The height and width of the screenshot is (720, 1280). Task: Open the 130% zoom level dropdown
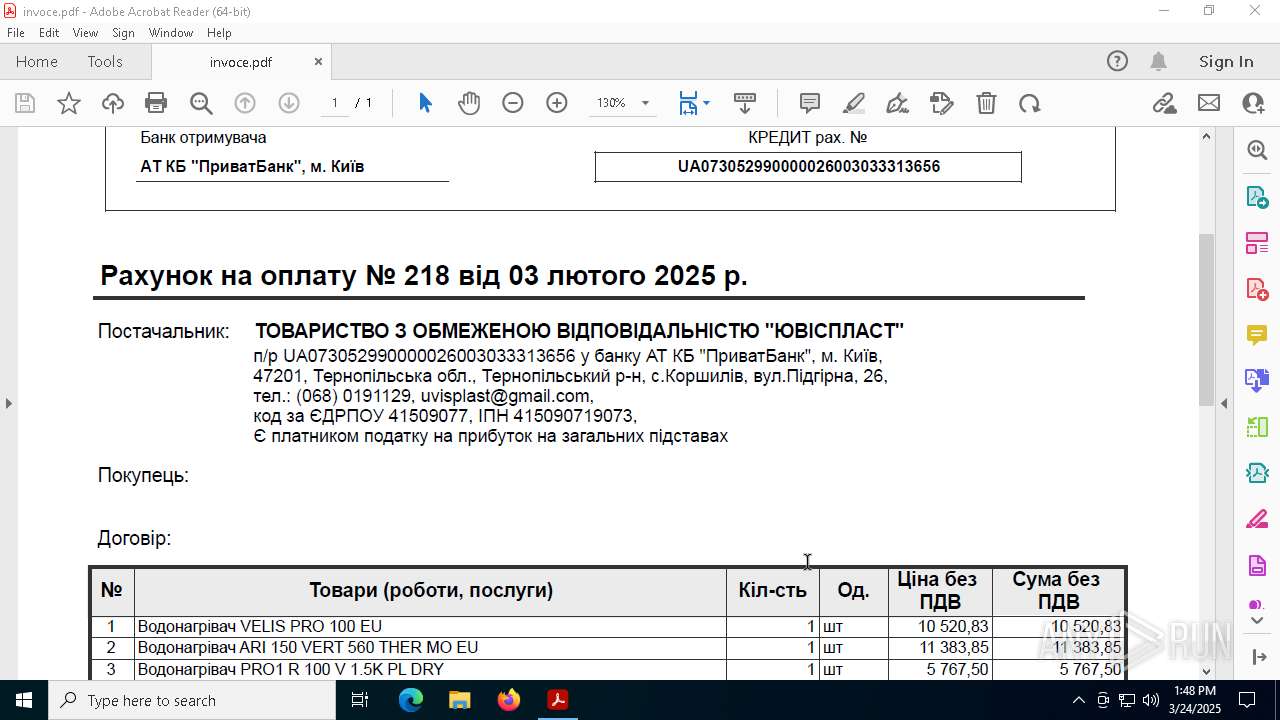[x=645, y=103]
